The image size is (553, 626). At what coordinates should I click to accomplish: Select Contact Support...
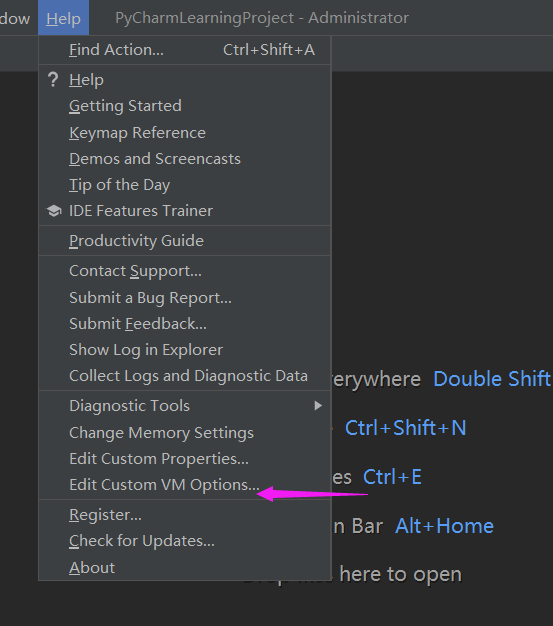pos(184,271)
